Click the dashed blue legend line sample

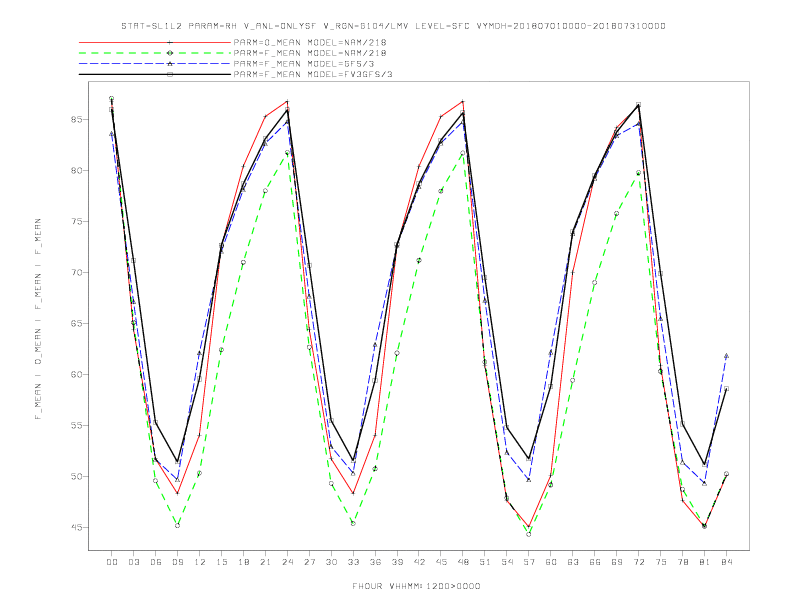(x=155, y=64)
